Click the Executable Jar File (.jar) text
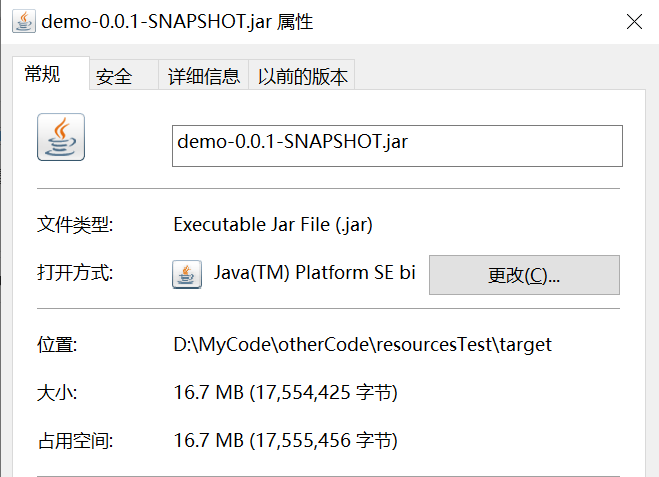 [273, 225]
